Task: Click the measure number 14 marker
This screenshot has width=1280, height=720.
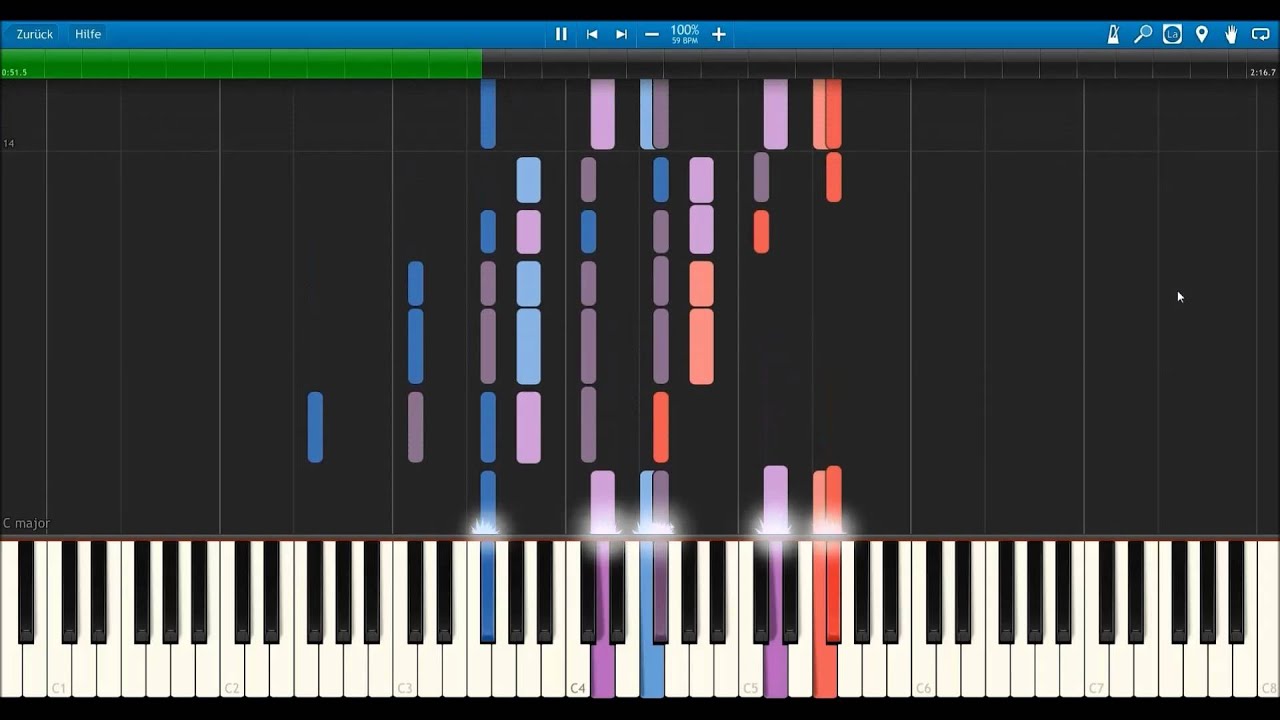Action: (x=8, y=144)
